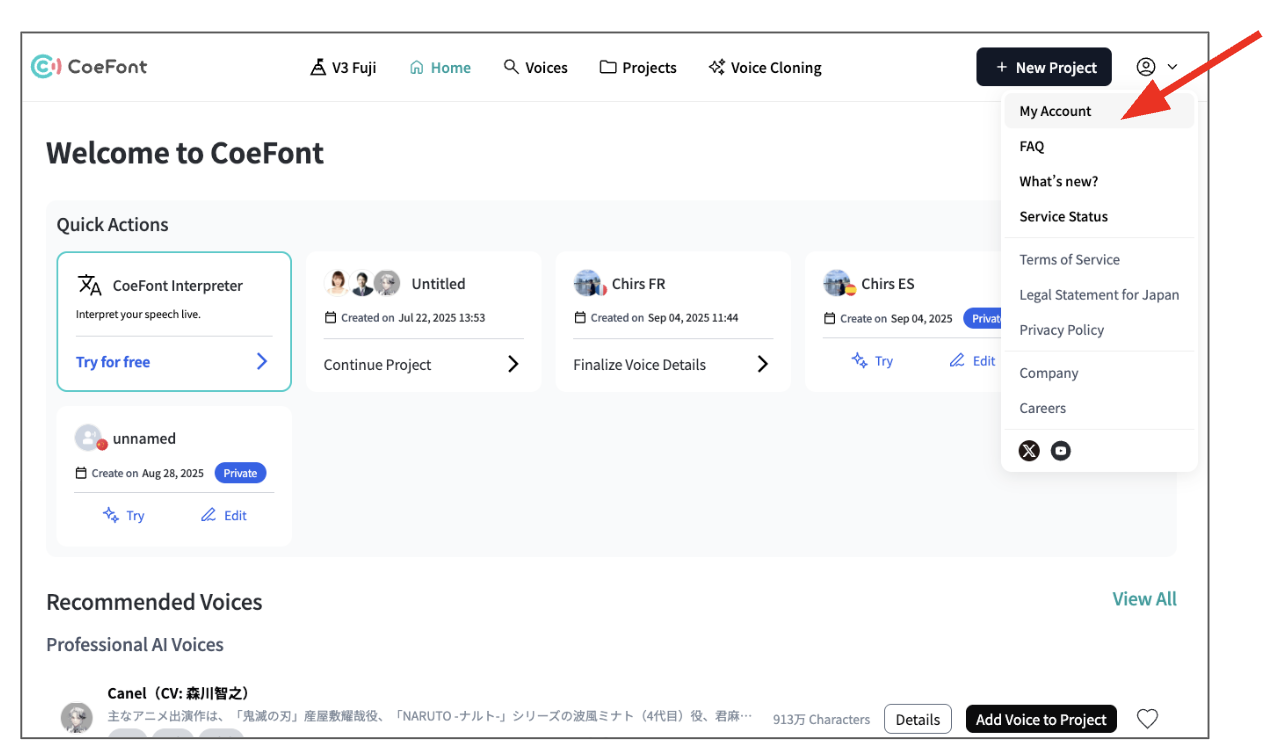
Task: Go to the Home tab
Action: (x=440, y=68)
